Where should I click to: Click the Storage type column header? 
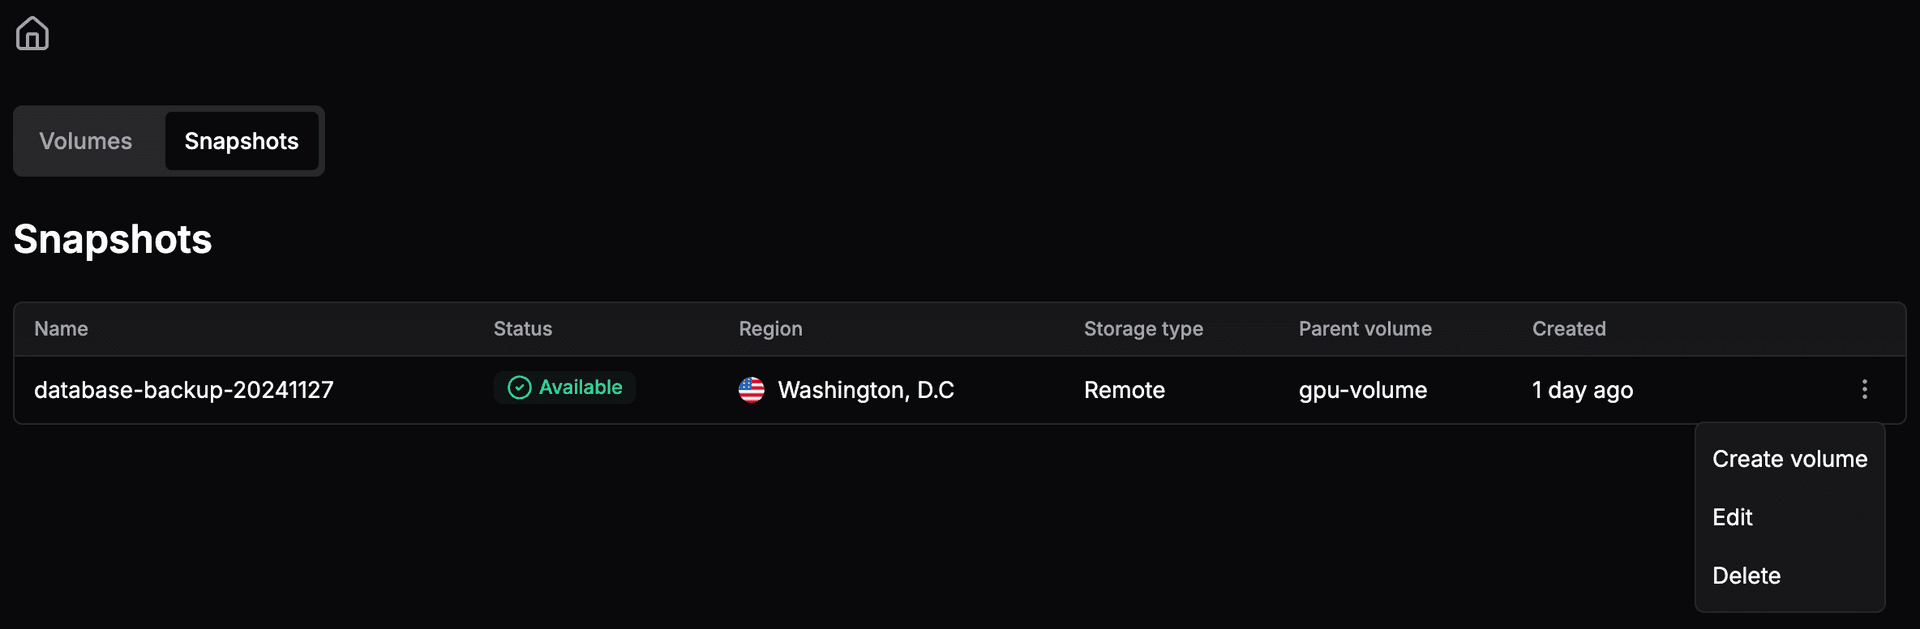[1143, 329]
